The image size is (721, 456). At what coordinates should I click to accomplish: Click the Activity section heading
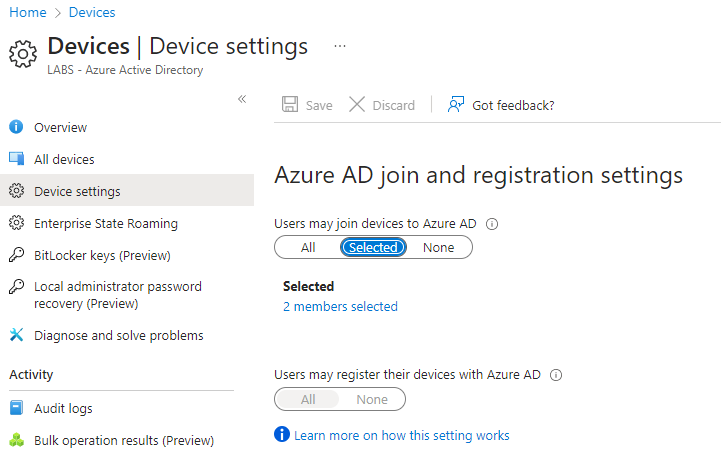31,375
